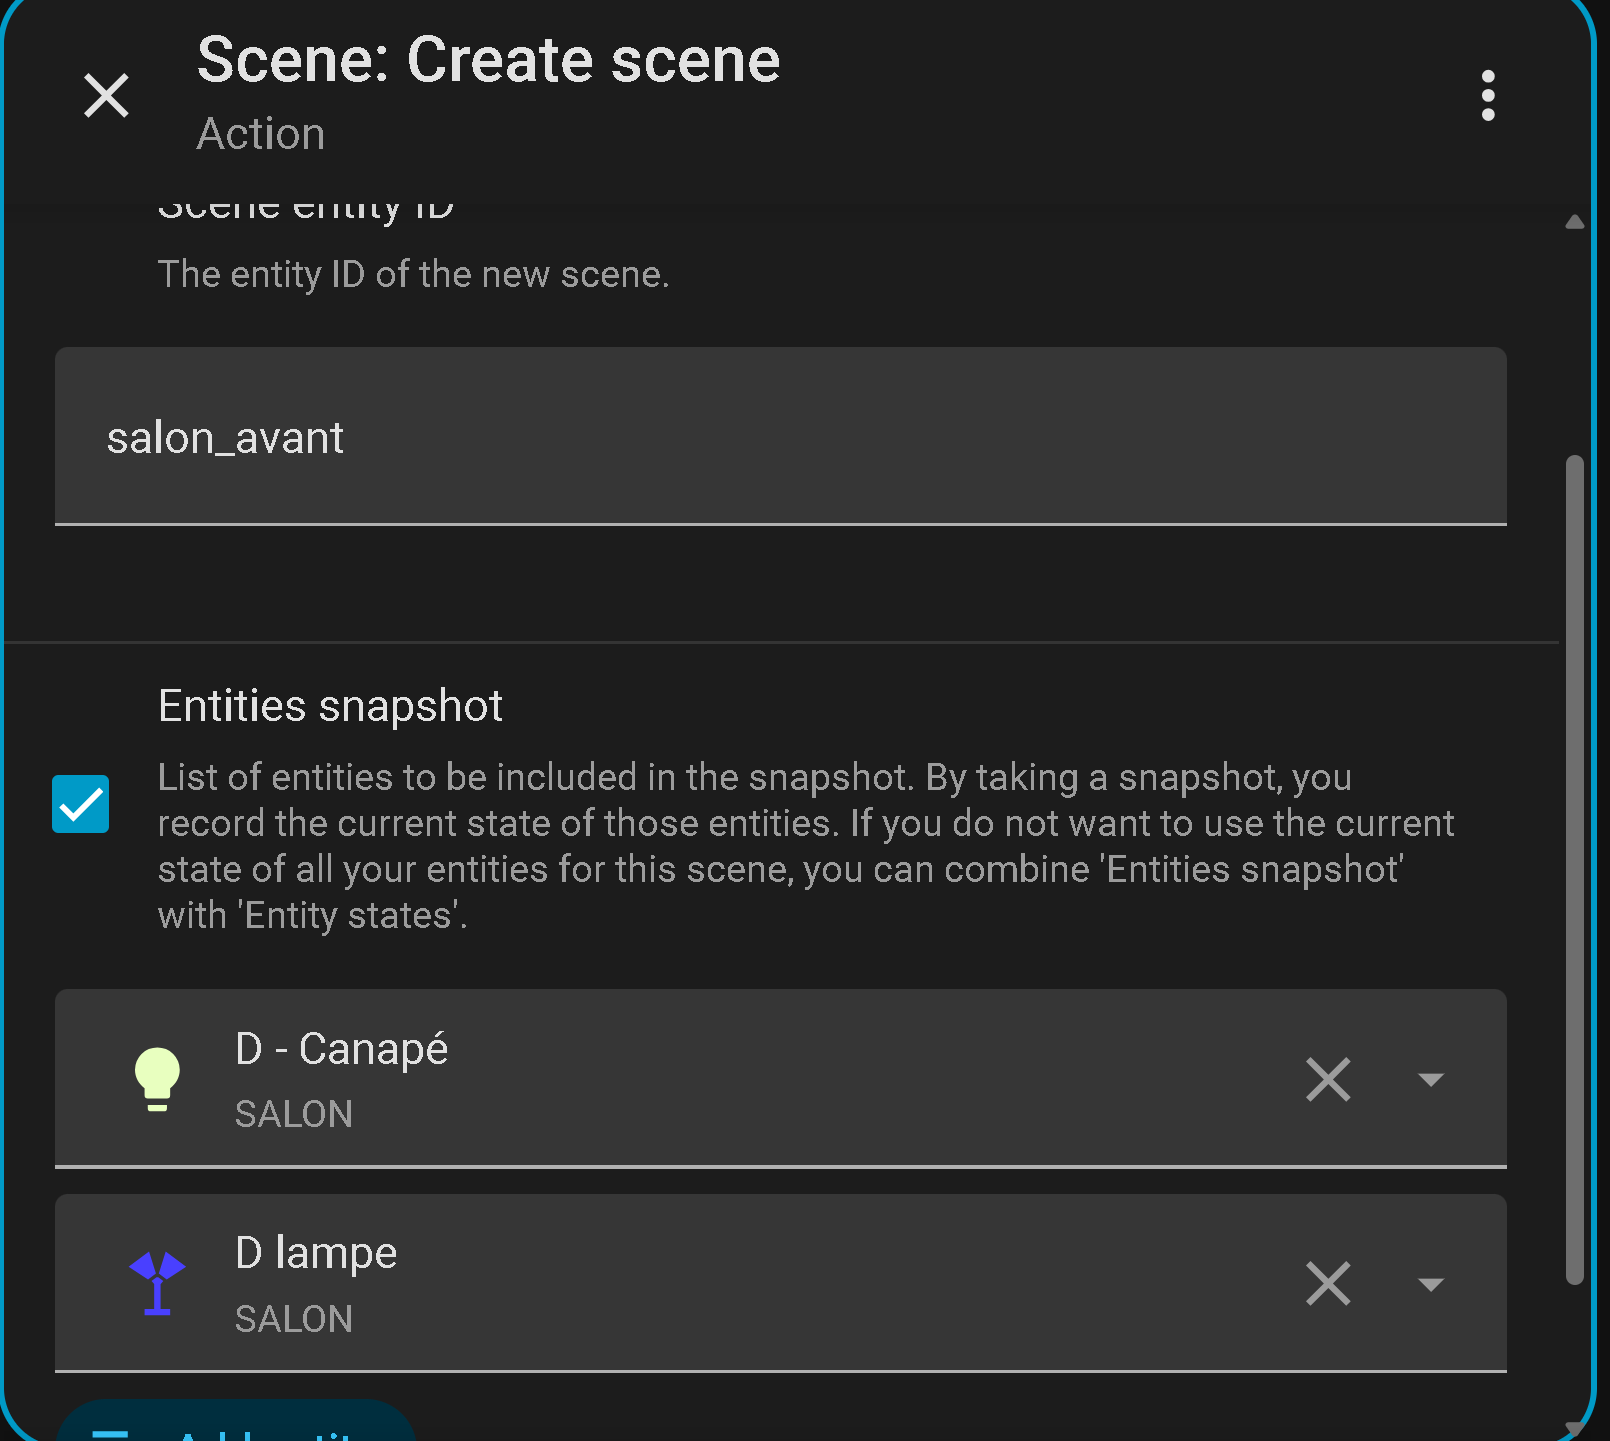Image resolution: width=1610 pixels, height=1441 pixels.
Task: Click the light bulb icon for D - Canapé
Action: pyautogui.click(x=157, y=1078)
